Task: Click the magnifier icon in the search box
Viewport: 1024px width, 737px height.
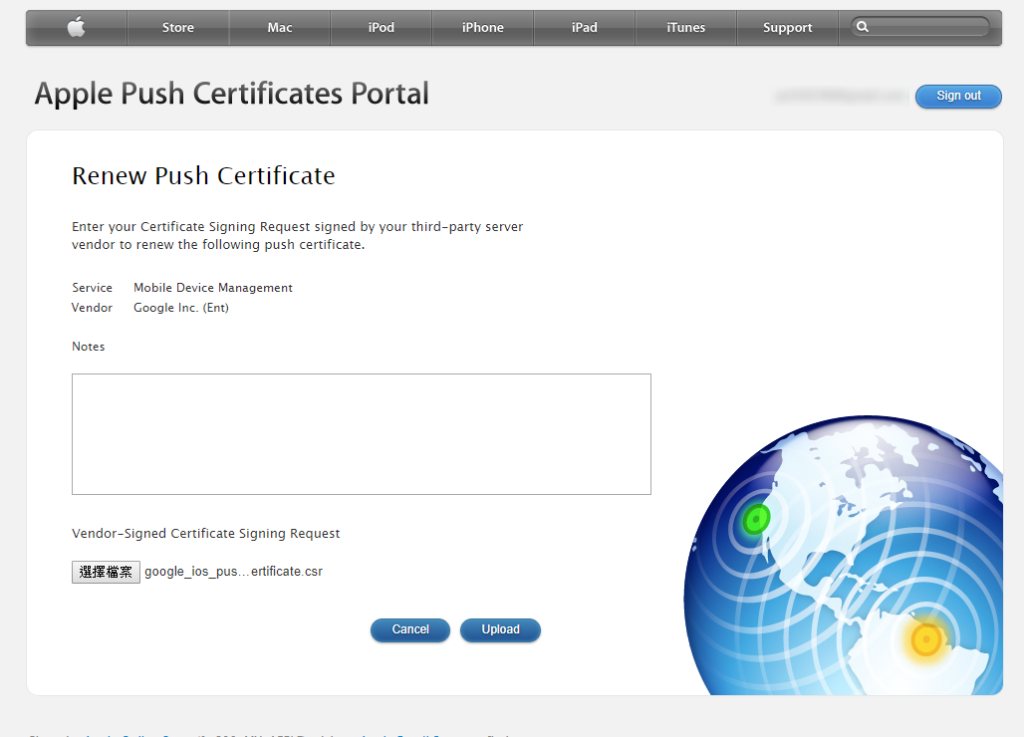Action: click(x=864, y=27)
